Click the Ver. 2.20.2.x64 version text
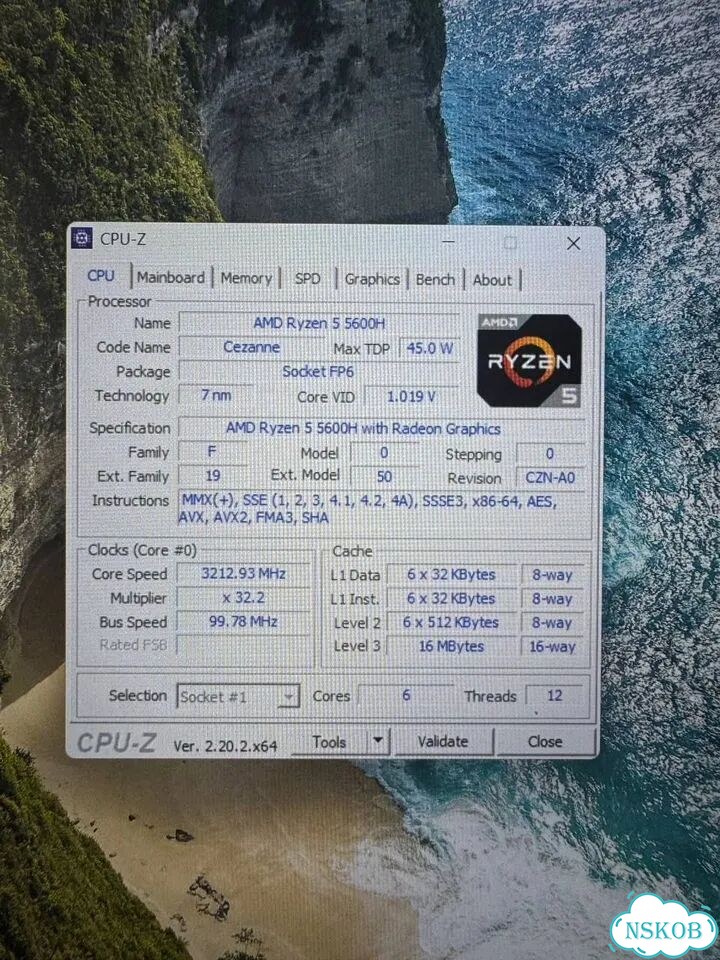Viewport: 720px width, 960px height. [x=225, y=746]
